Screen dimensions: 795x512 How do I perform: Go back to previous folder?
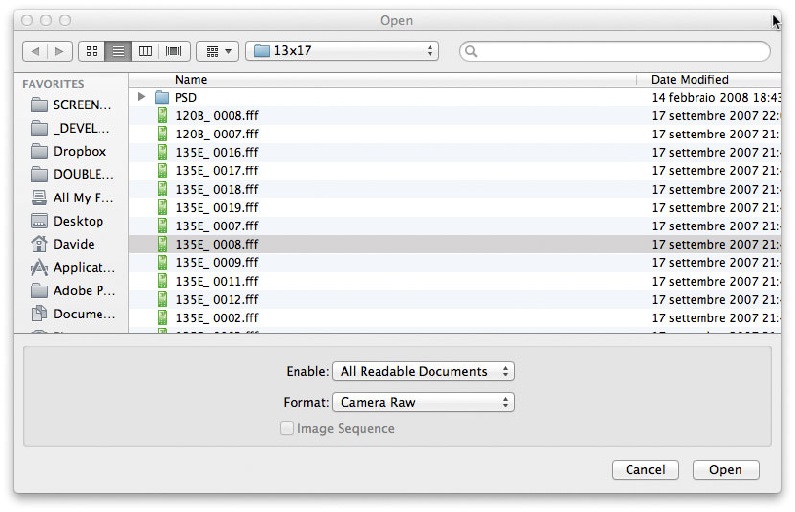click(35, 51)
